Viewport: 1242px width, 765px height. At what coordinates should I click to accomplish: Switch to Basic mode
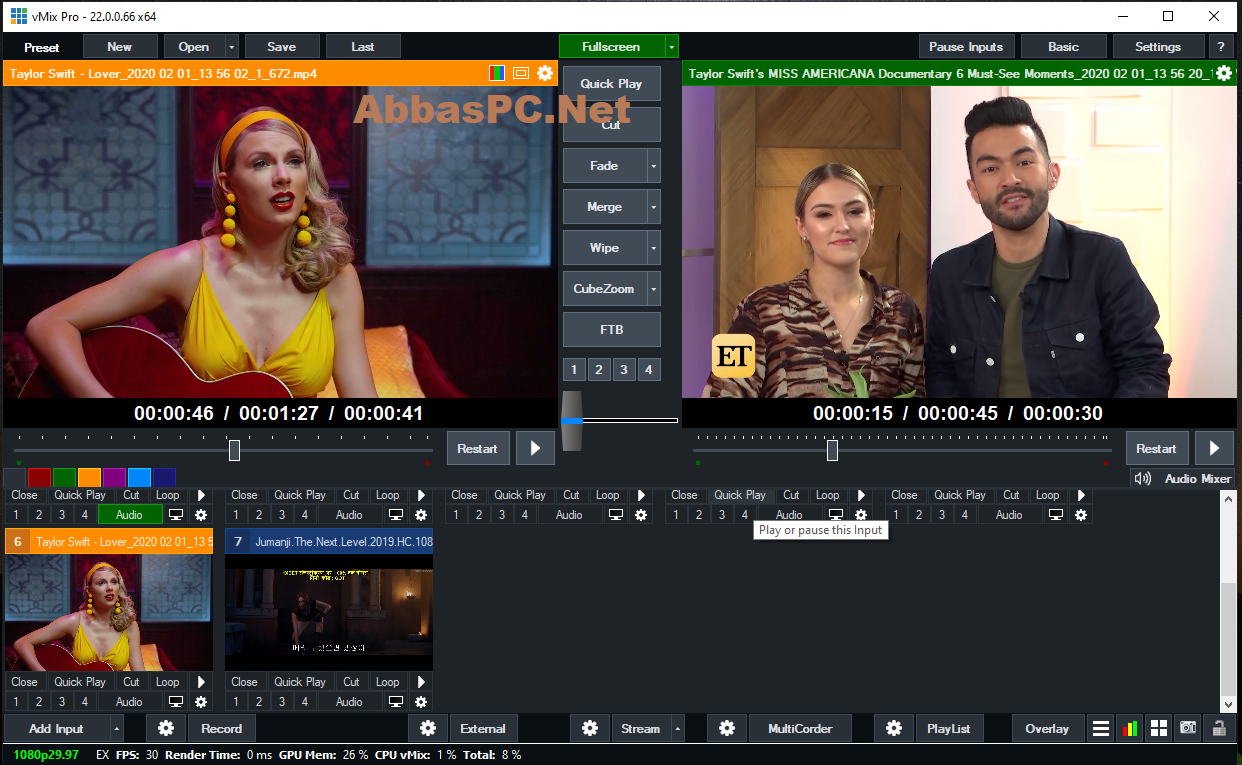pos(1064,46)
